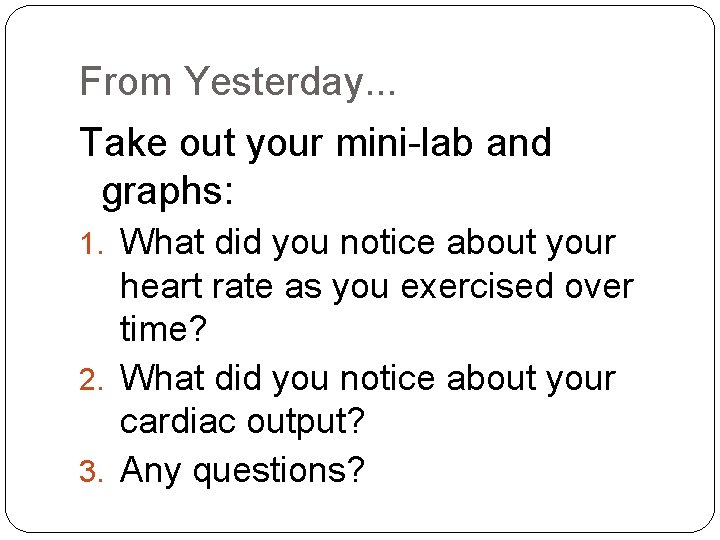Click the first "What did you notice about your" line
720x540 pixels.
coord(368,243)
